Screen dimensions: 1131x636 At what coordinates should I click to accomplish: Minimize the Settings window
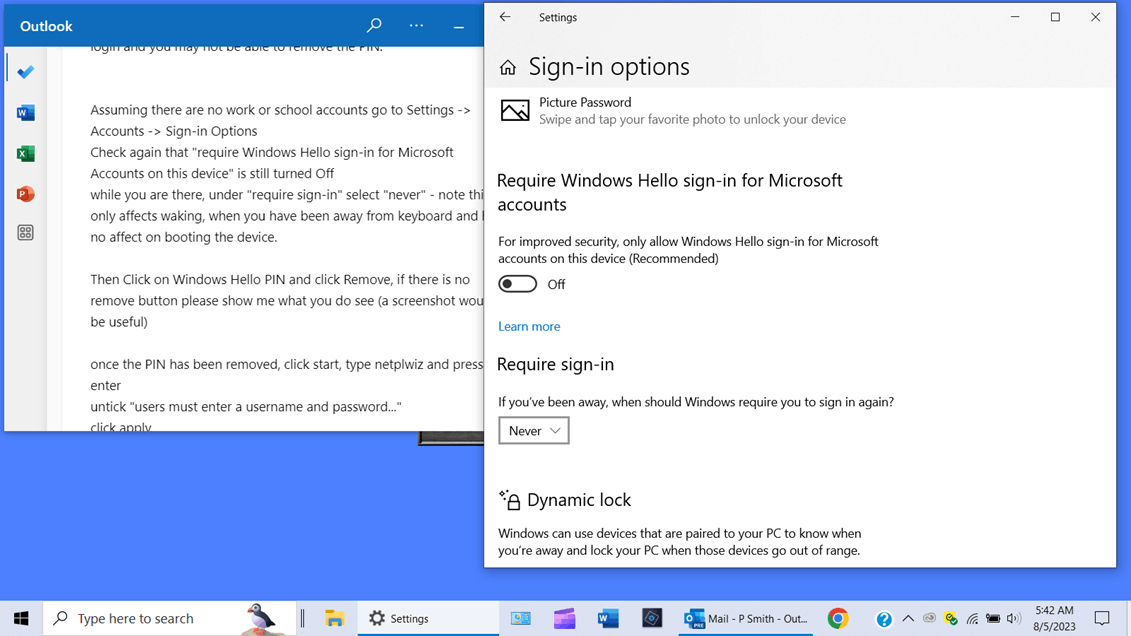tap(1015, 17)
